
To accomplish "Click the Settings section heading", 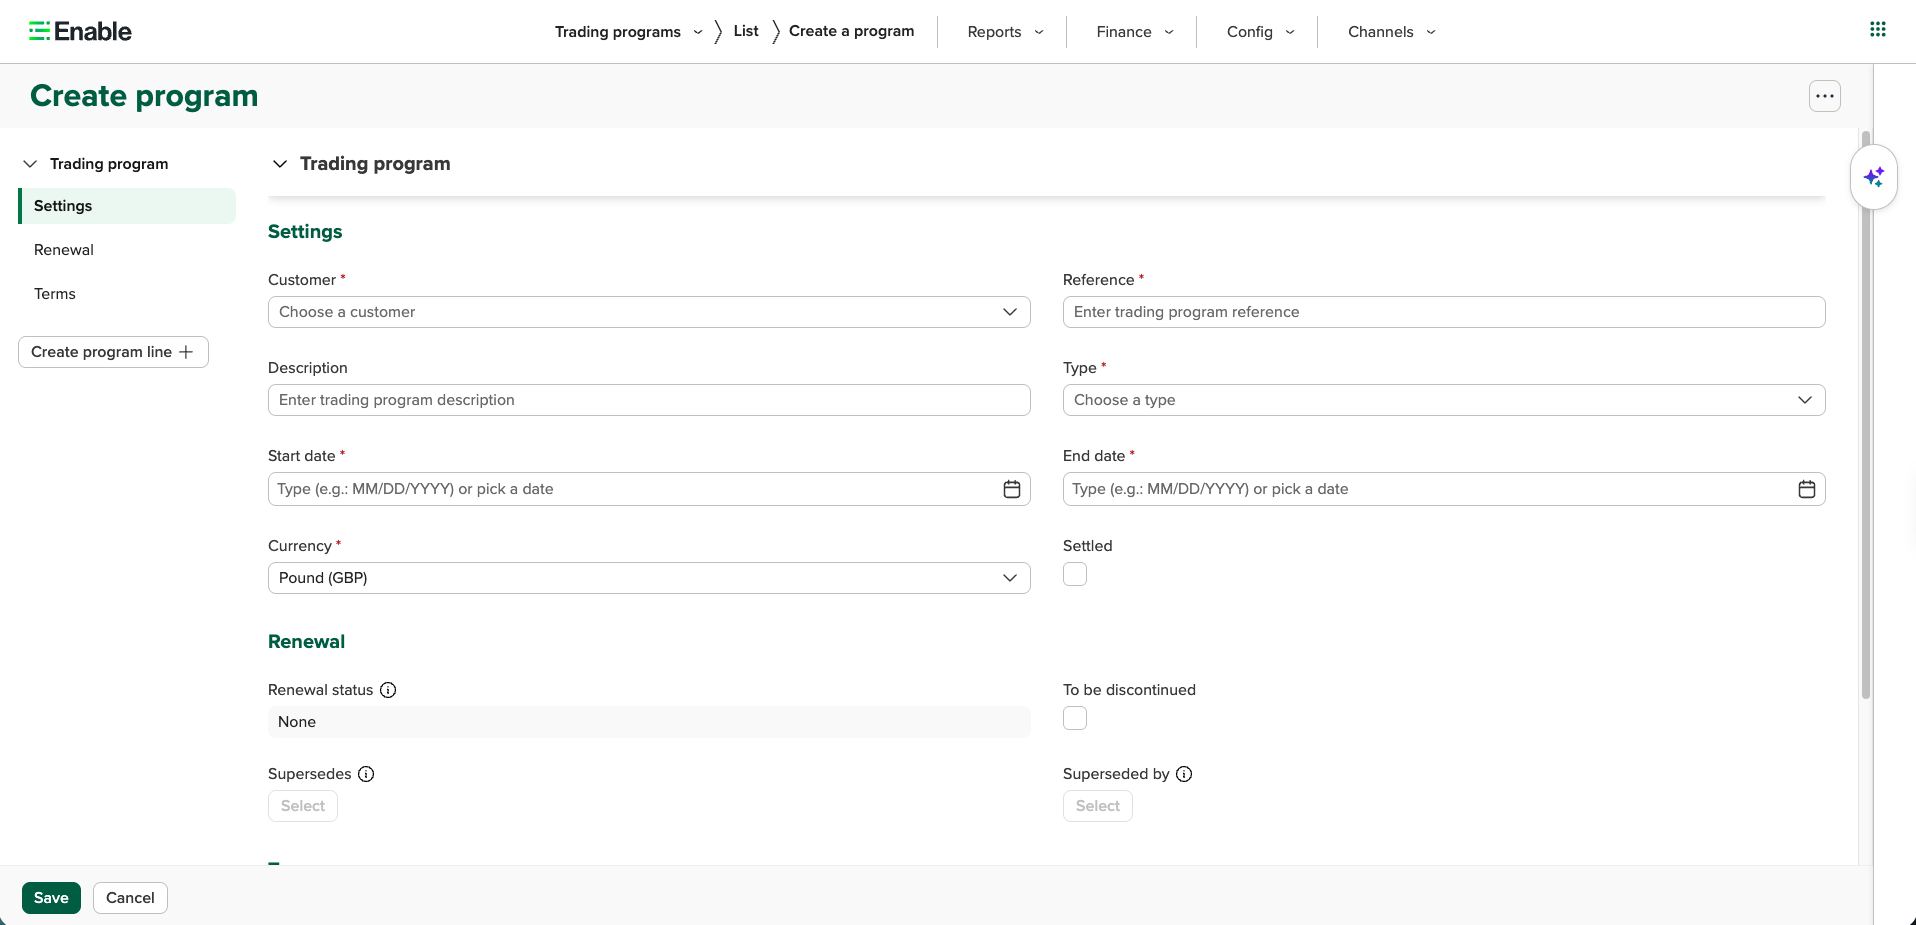I will click(x=305, y=232).
